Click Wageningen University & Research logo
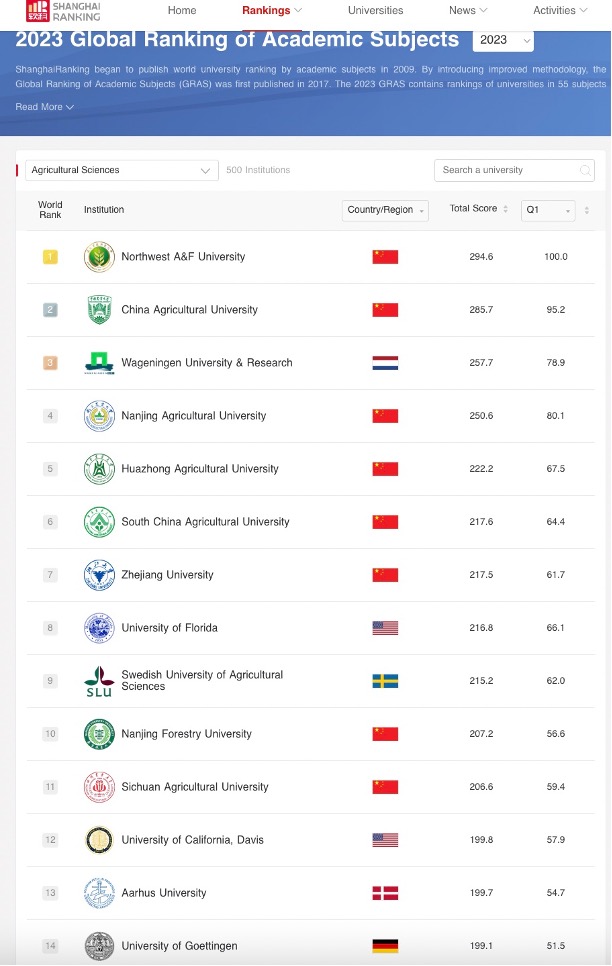This screenshot has width=612, height=966. [x=99, y=363]
